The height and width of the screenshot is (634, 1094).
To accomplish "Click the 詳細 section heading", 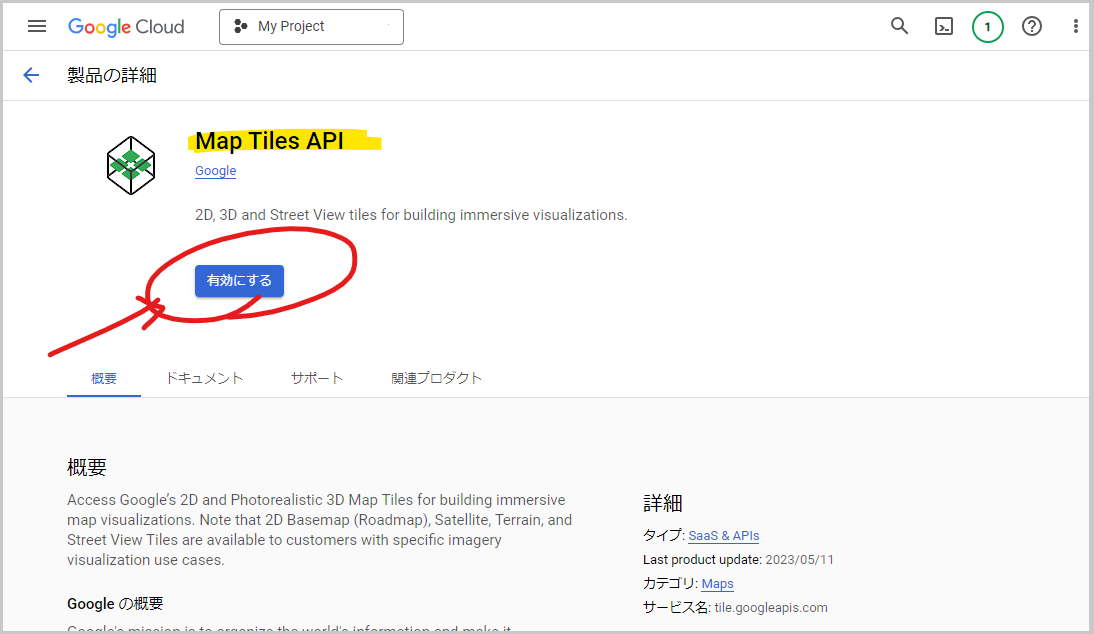I will click(x=663, y=503).
